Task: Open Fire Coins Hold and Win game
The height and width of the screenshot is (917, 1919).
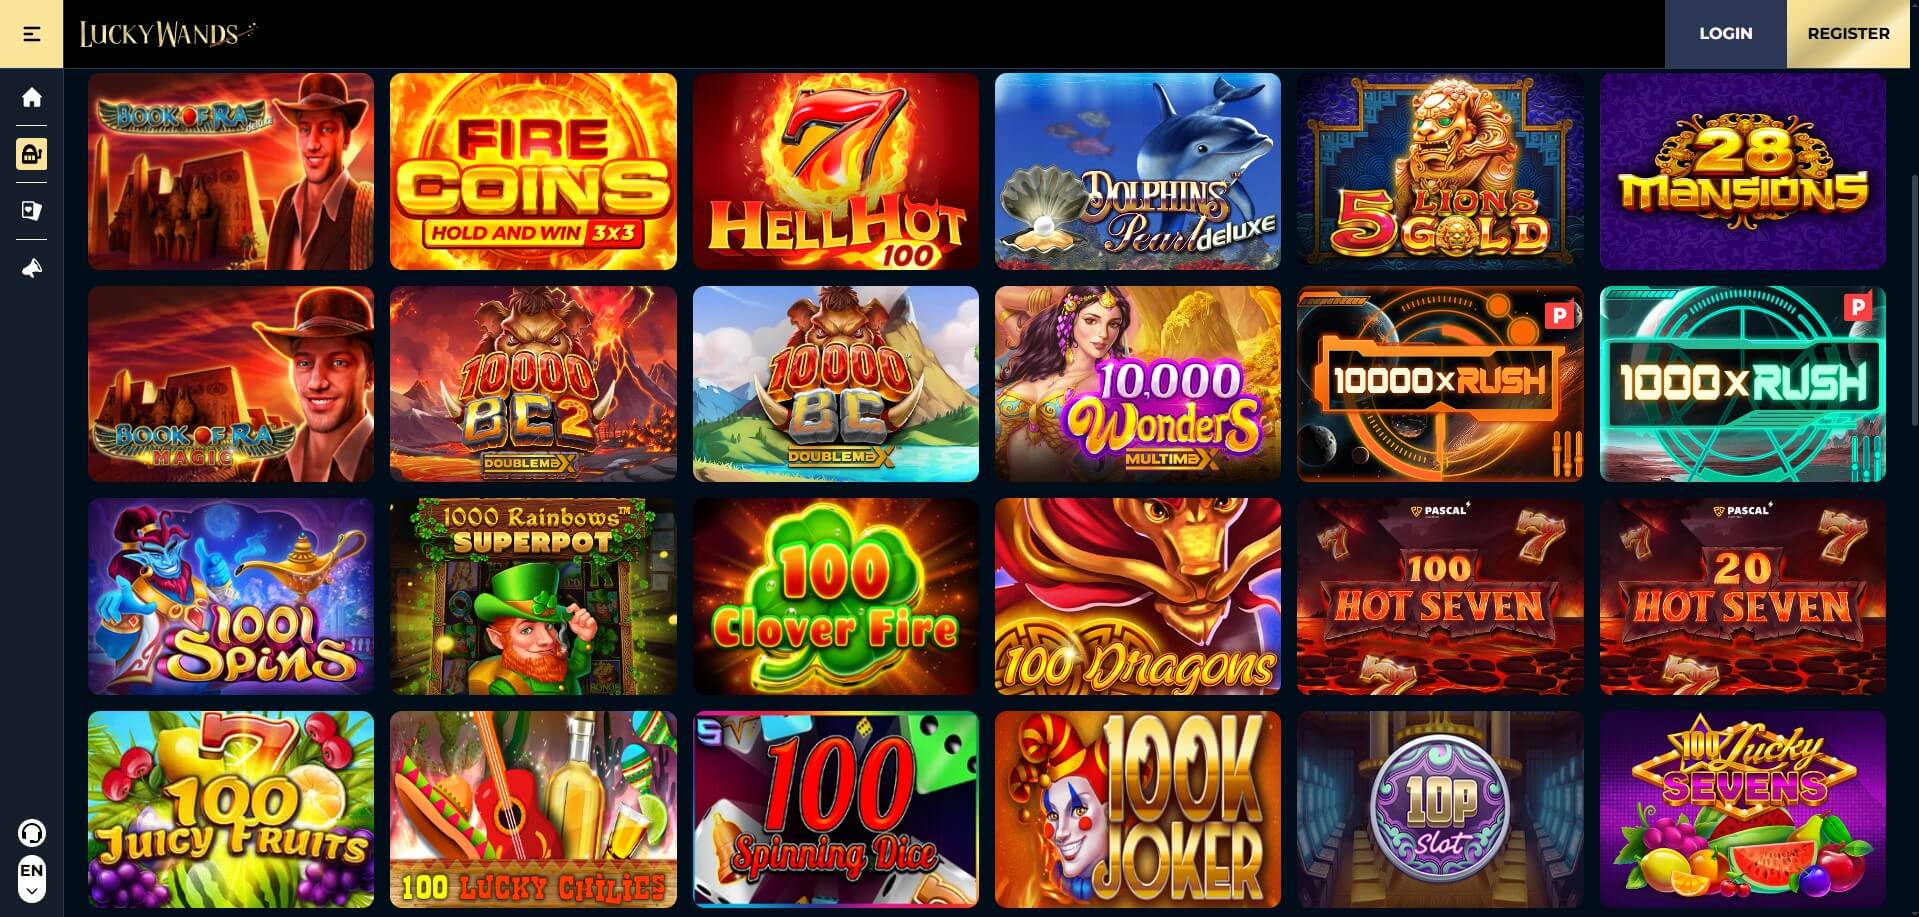Action: 533,171
